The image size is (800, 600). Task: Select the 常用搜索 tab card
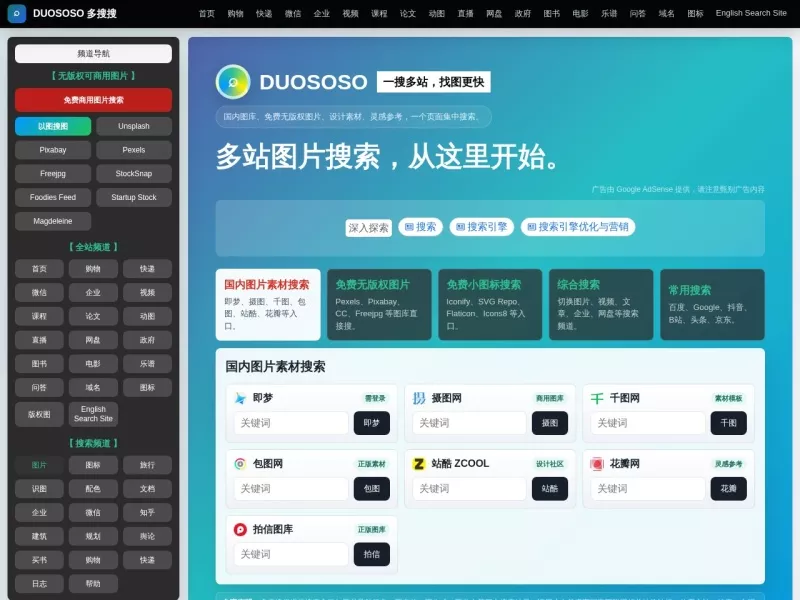coord(712,305)
